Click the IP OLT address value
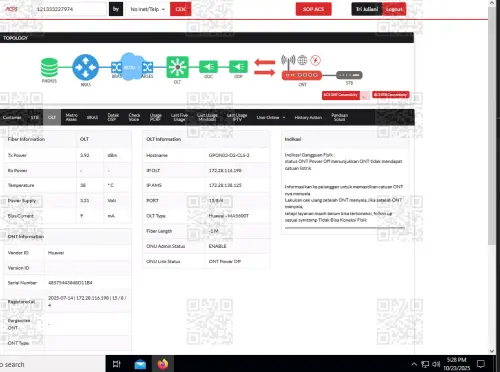The height and width of the screenshot is (372, 500). point(225,170)
